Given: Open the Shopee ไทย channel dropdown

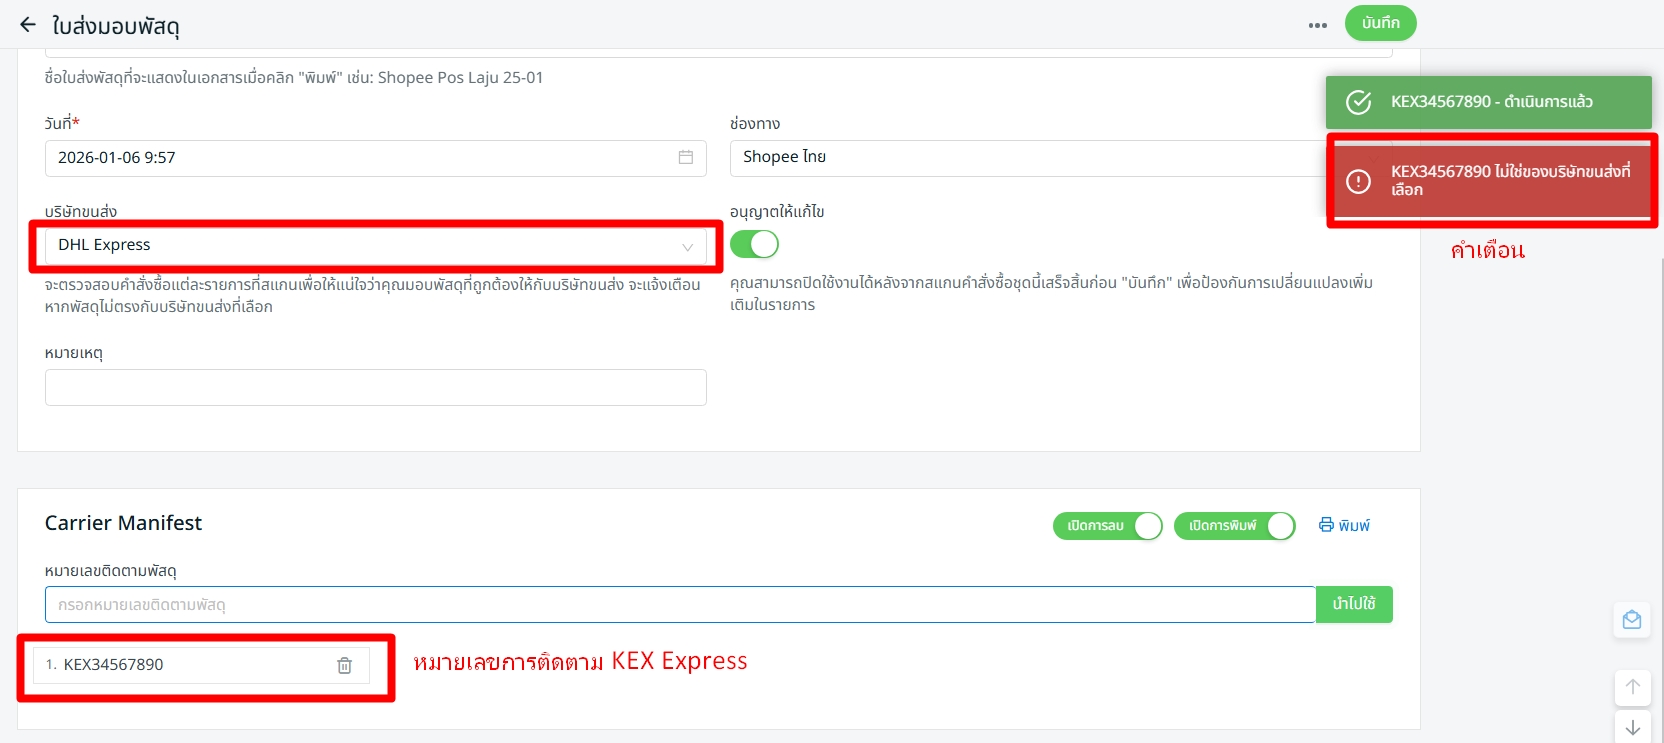Looking at the screenshot, I should click(x=1030, y=158).
